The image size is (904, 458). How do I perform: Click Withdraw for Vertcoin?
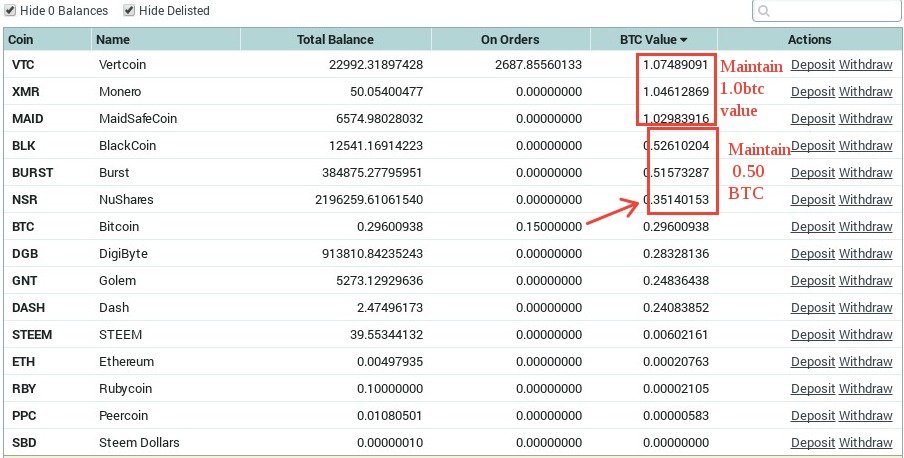tap(865, 65)
